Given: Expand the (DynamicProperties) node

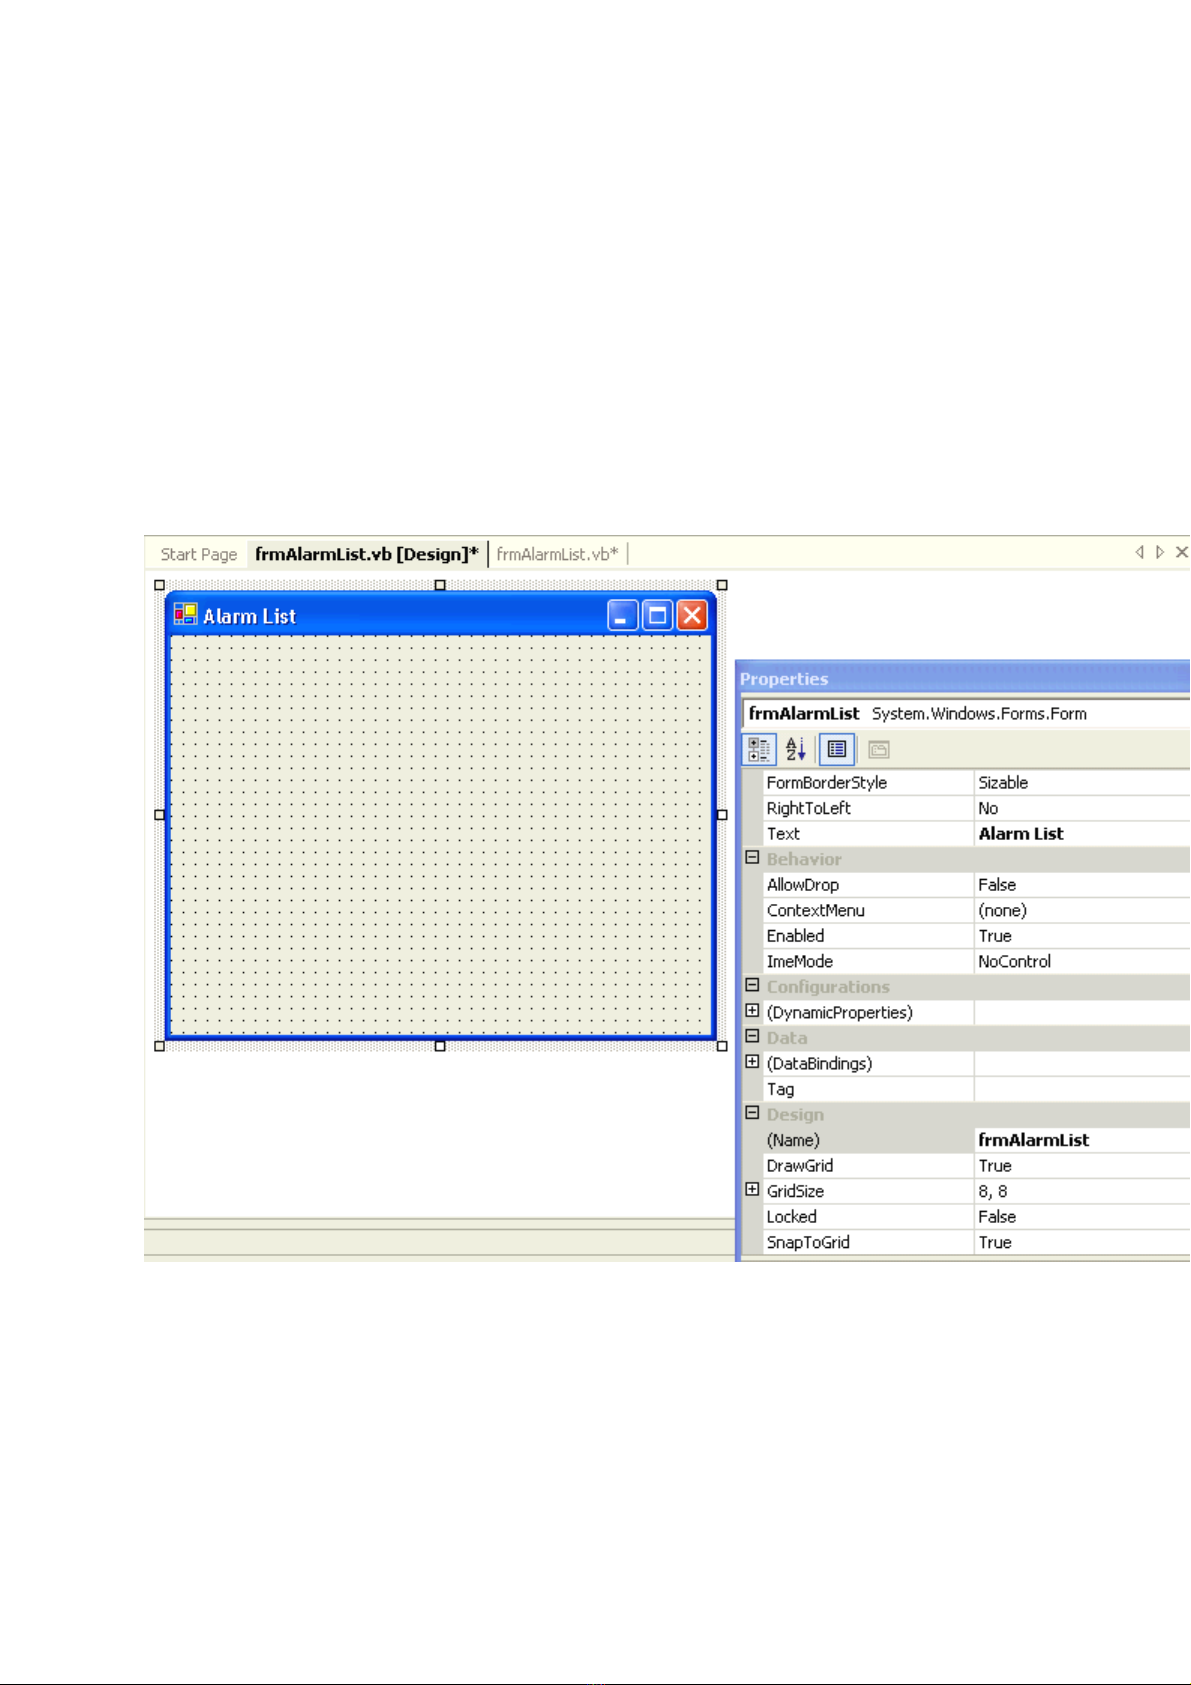Looking at the screenshot, I should coord(752,1011).
